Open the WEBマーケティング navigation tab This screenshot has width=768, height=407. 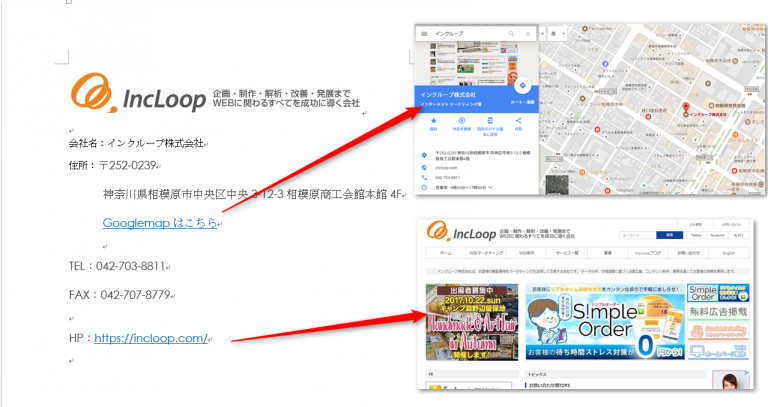(x=486, y=253)
